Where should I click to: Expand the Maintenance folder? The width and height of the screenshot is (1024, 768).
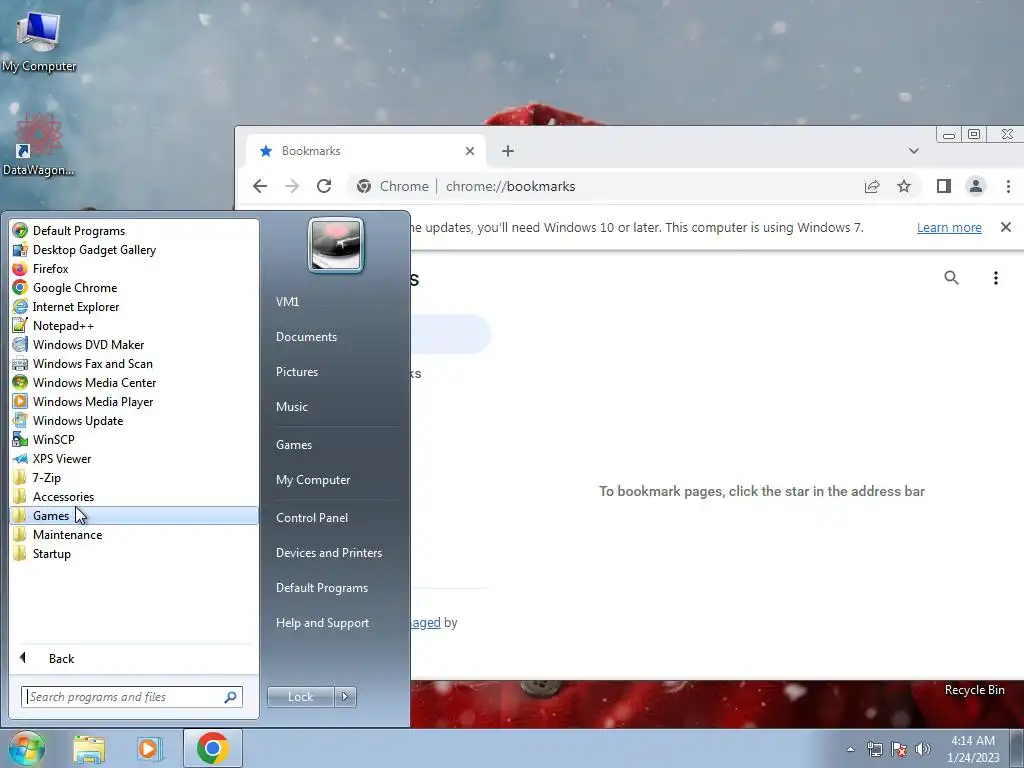(x=134, y=534)
